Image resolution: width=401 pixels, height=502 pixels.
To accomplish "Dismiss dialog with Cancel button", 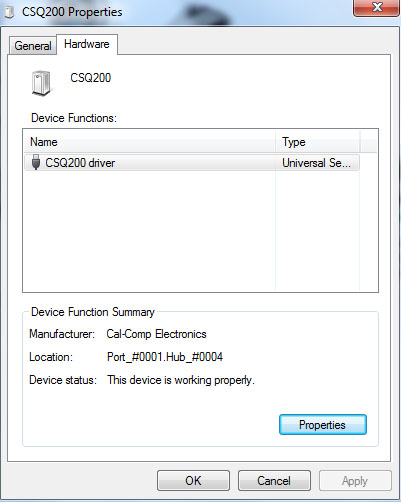I will [274, 481].
